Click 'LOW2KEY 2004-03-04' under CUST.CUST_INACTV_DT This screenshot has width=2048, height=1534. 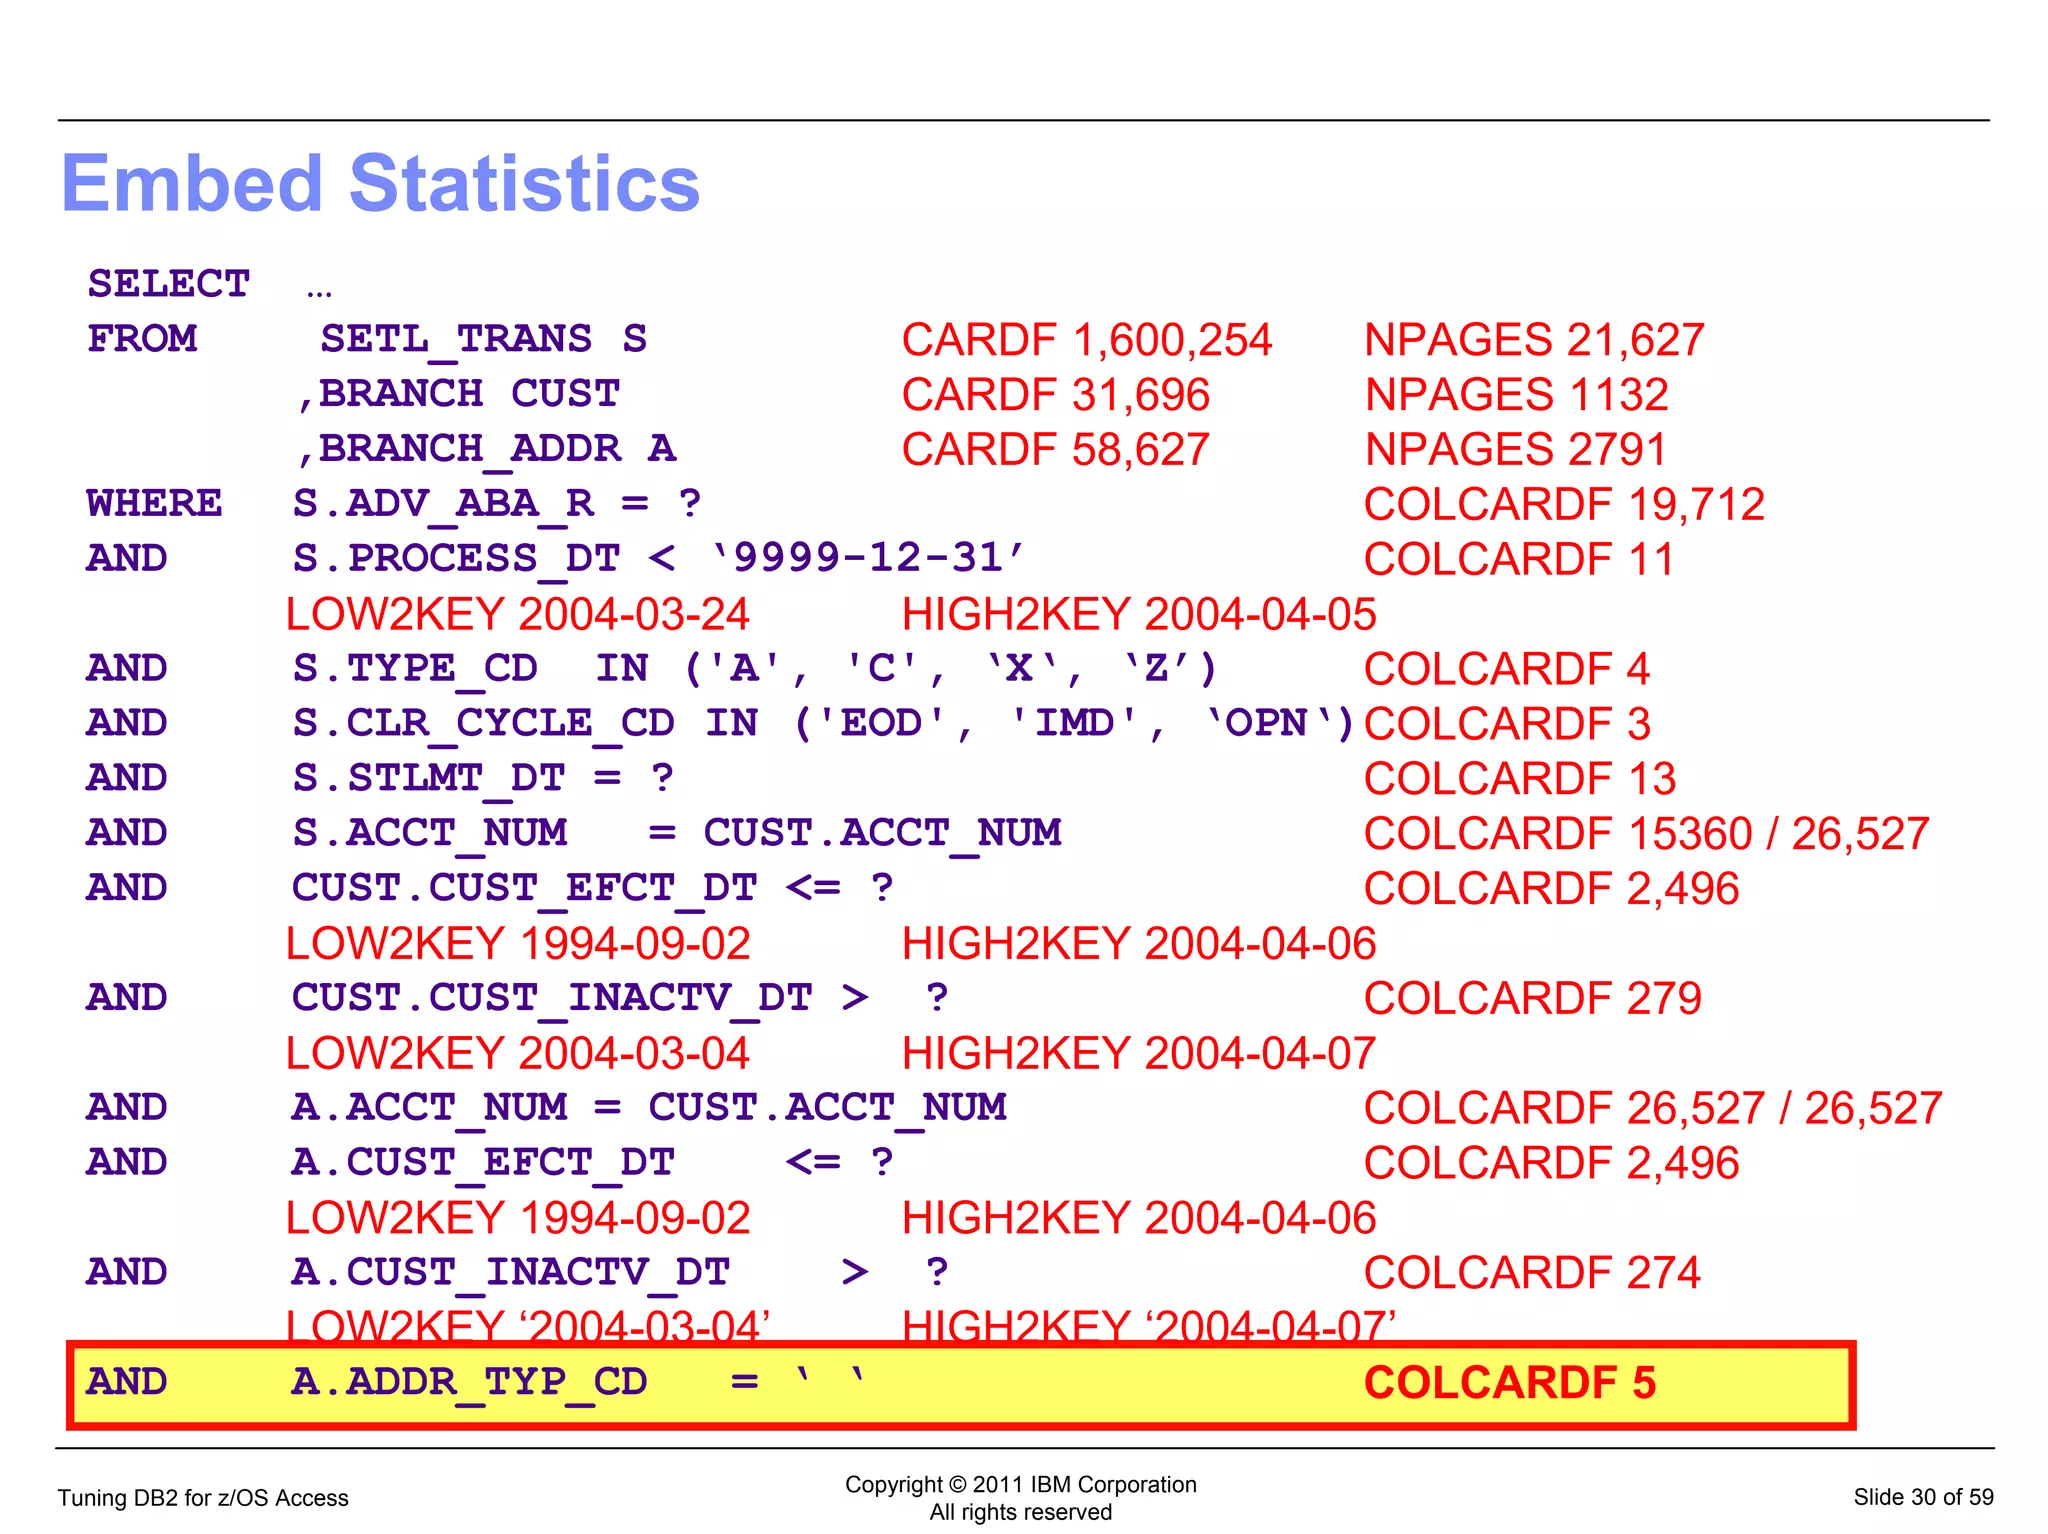coord(517,1053)
